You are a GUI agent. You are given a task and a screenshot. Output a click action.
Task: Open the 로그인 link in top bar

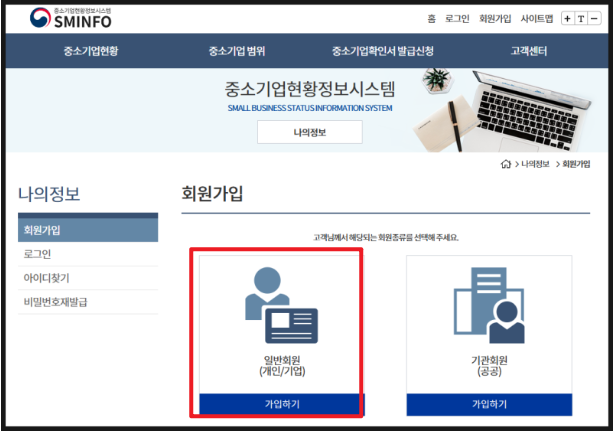[x=457, y=18]
